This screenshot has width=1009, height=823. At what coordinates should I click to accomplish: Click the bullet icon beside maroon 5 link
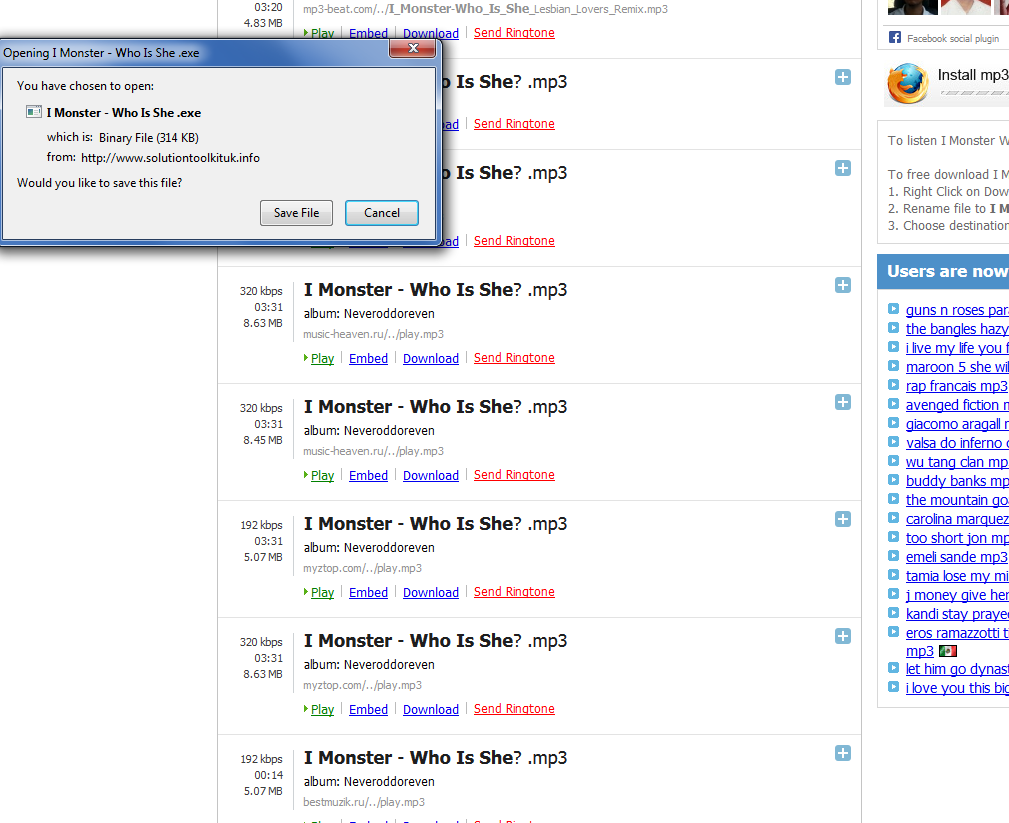tap(894, 367)
